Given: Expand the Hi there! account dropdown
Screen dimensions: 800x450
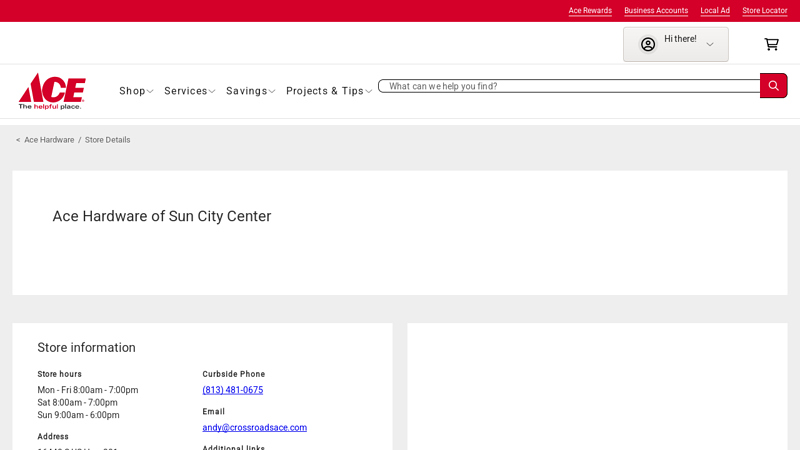Looking at the screenshot, I should (676, 44).
